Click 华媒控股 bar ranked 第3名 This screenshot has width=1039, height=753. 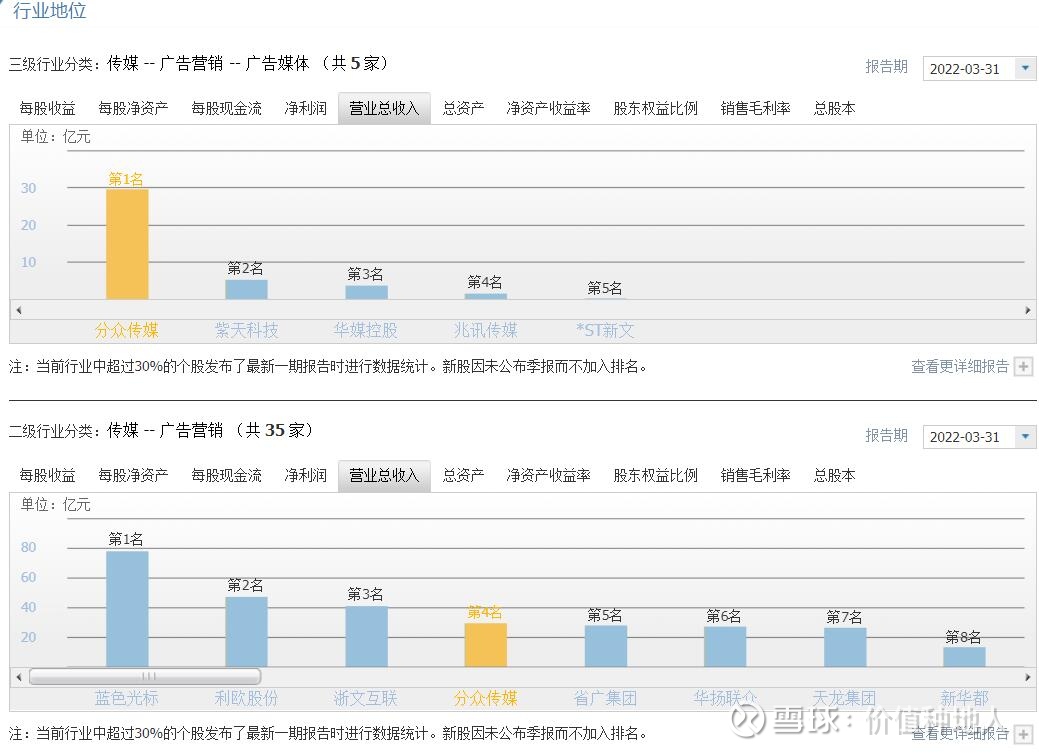(366, 292)
